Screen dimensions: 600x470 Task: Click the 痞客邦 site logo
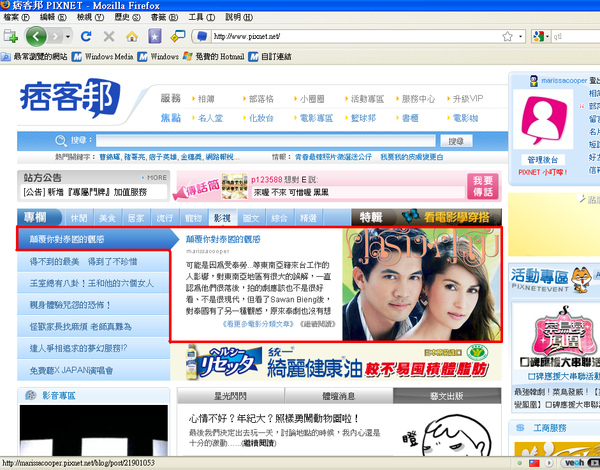point(70,97)
